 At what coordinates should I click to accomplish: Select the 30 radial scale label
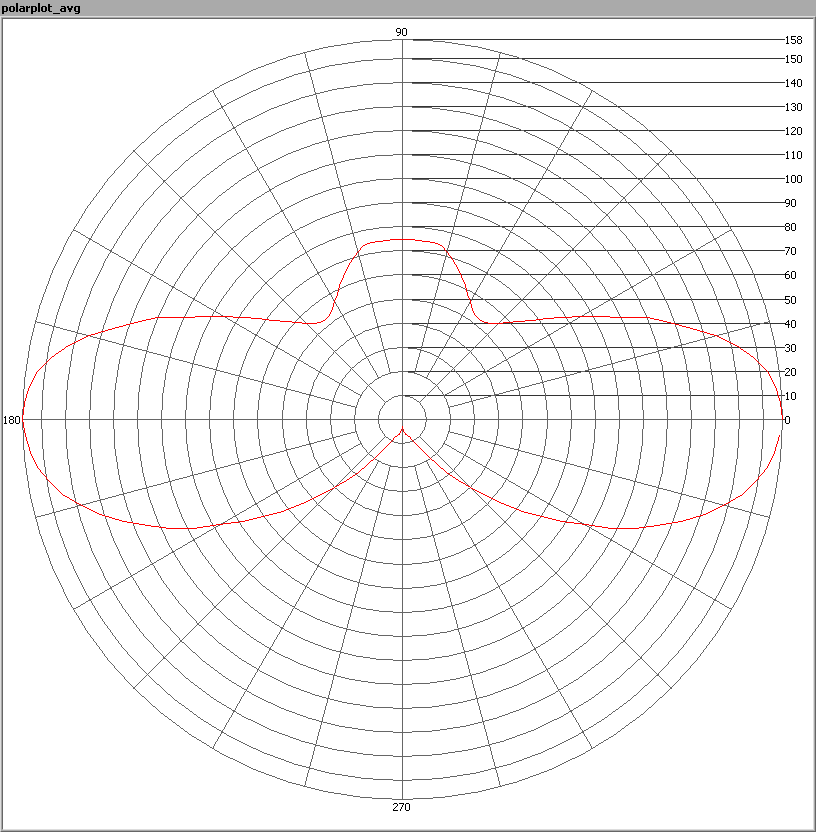tap(790, 348)
